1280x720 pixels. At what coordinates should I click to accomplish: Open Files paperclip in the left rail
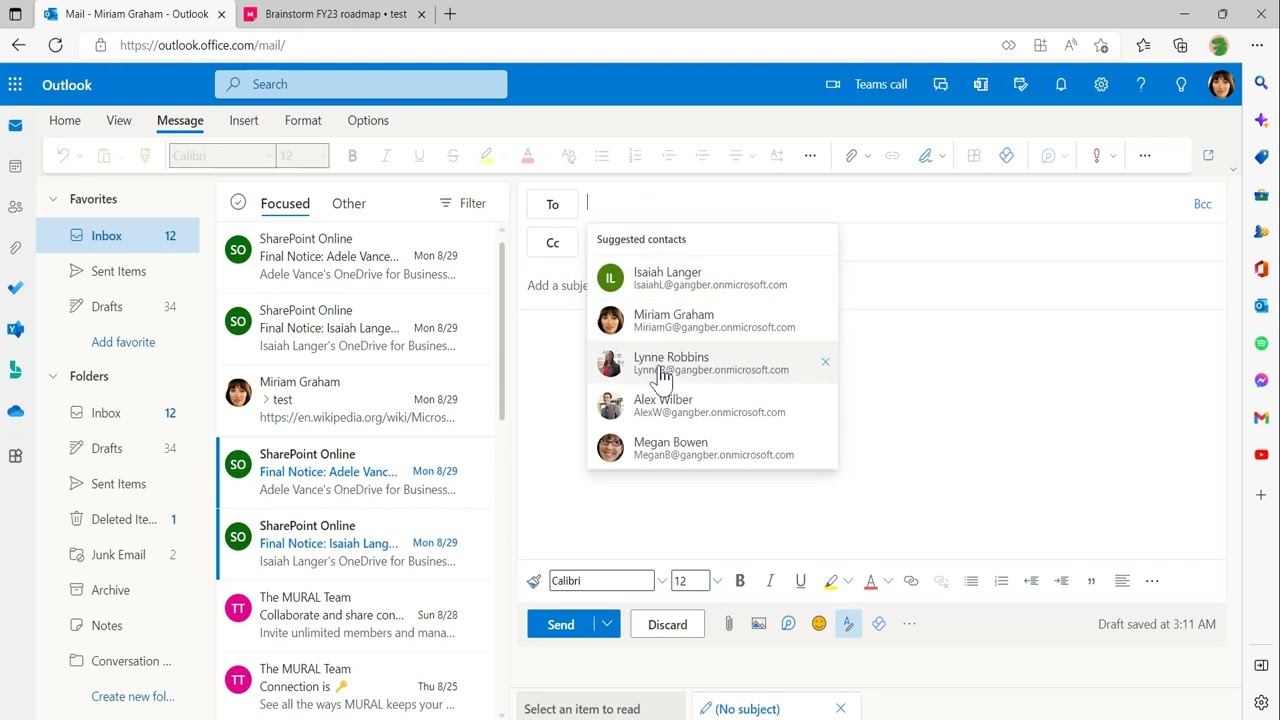click(15, 247)
